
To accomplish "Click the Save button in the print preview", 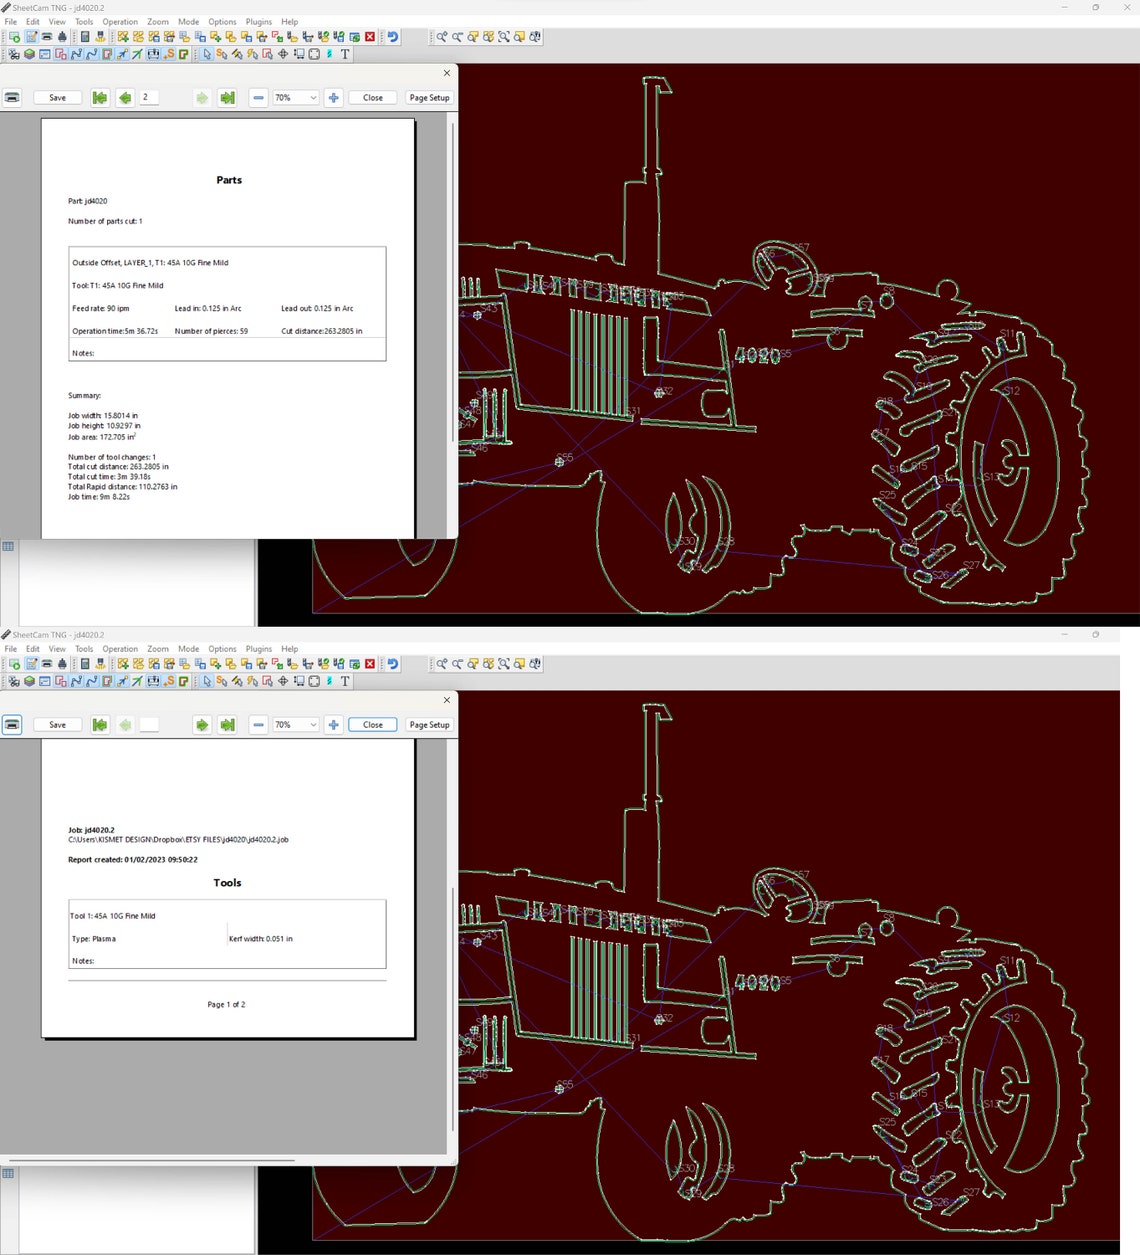I will pyautogui.click(x=57, y=97).
